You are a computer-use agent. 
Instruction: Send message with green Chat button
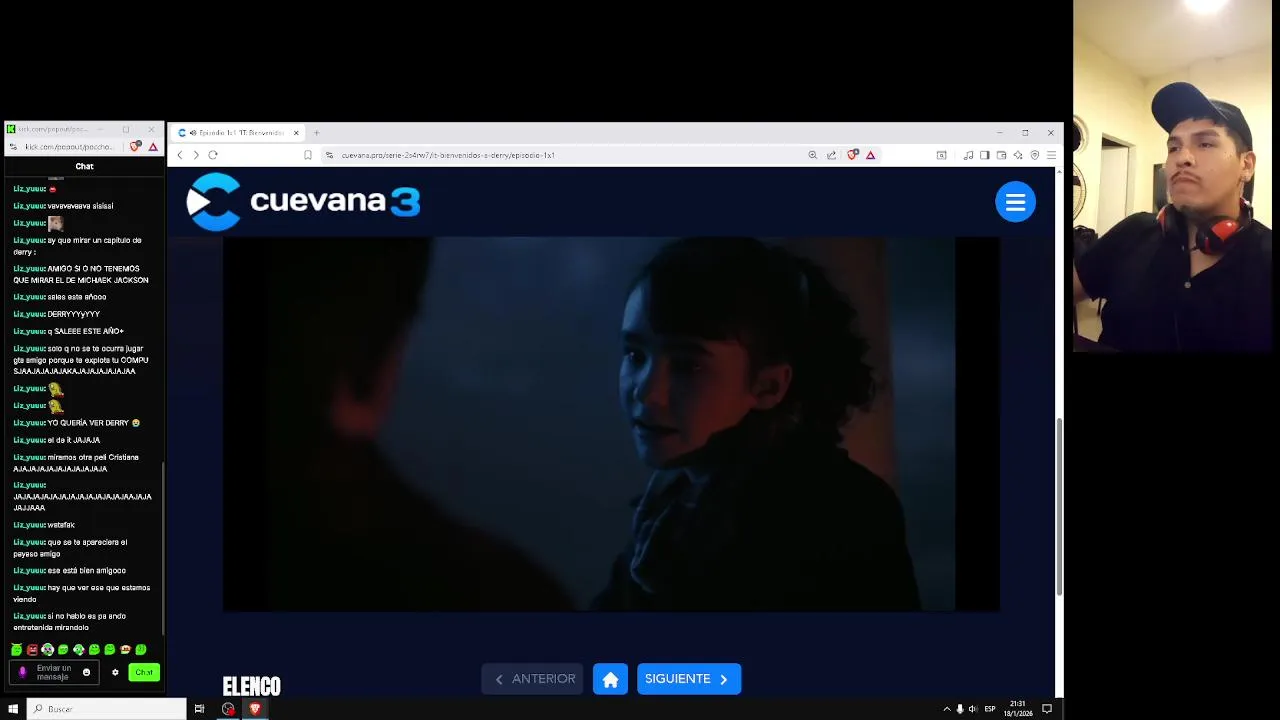coord(144,673)
